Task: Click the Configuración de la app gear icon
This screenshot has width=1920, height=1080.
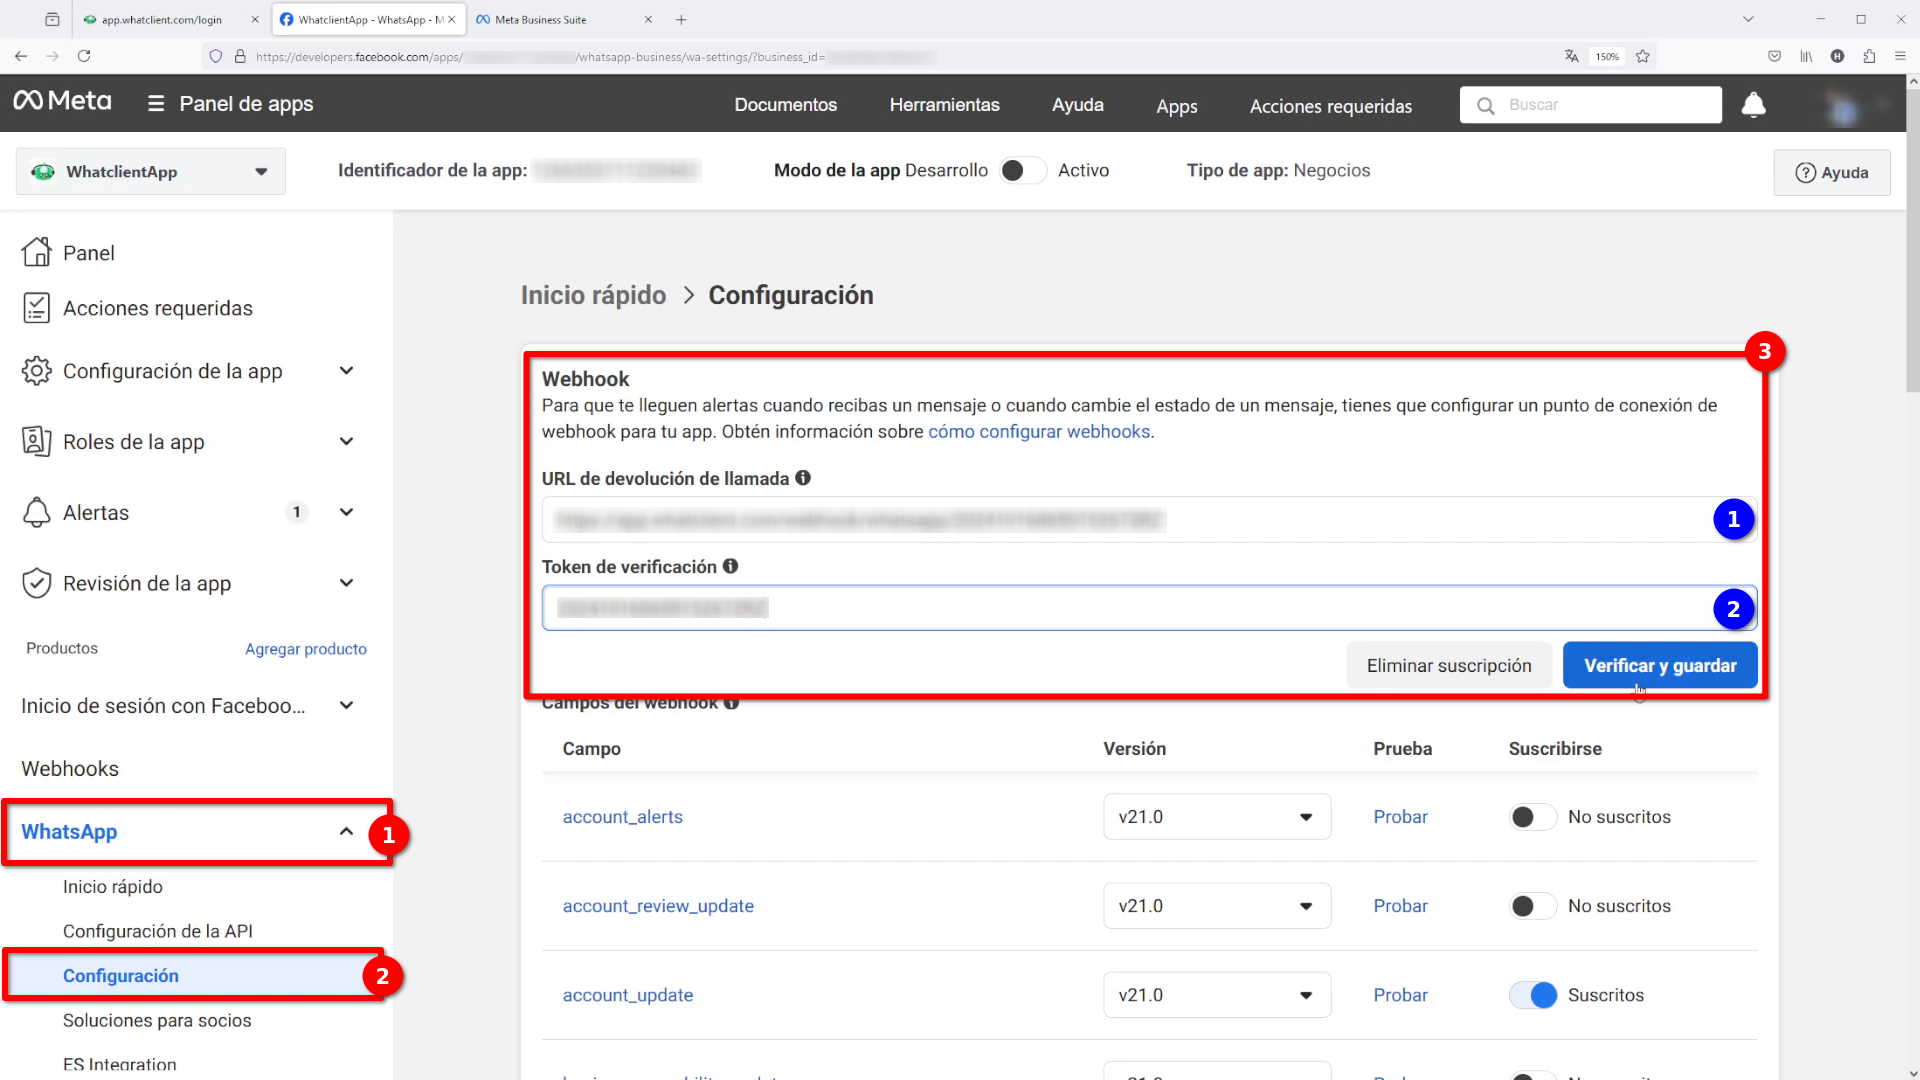Action: point(37,371)
